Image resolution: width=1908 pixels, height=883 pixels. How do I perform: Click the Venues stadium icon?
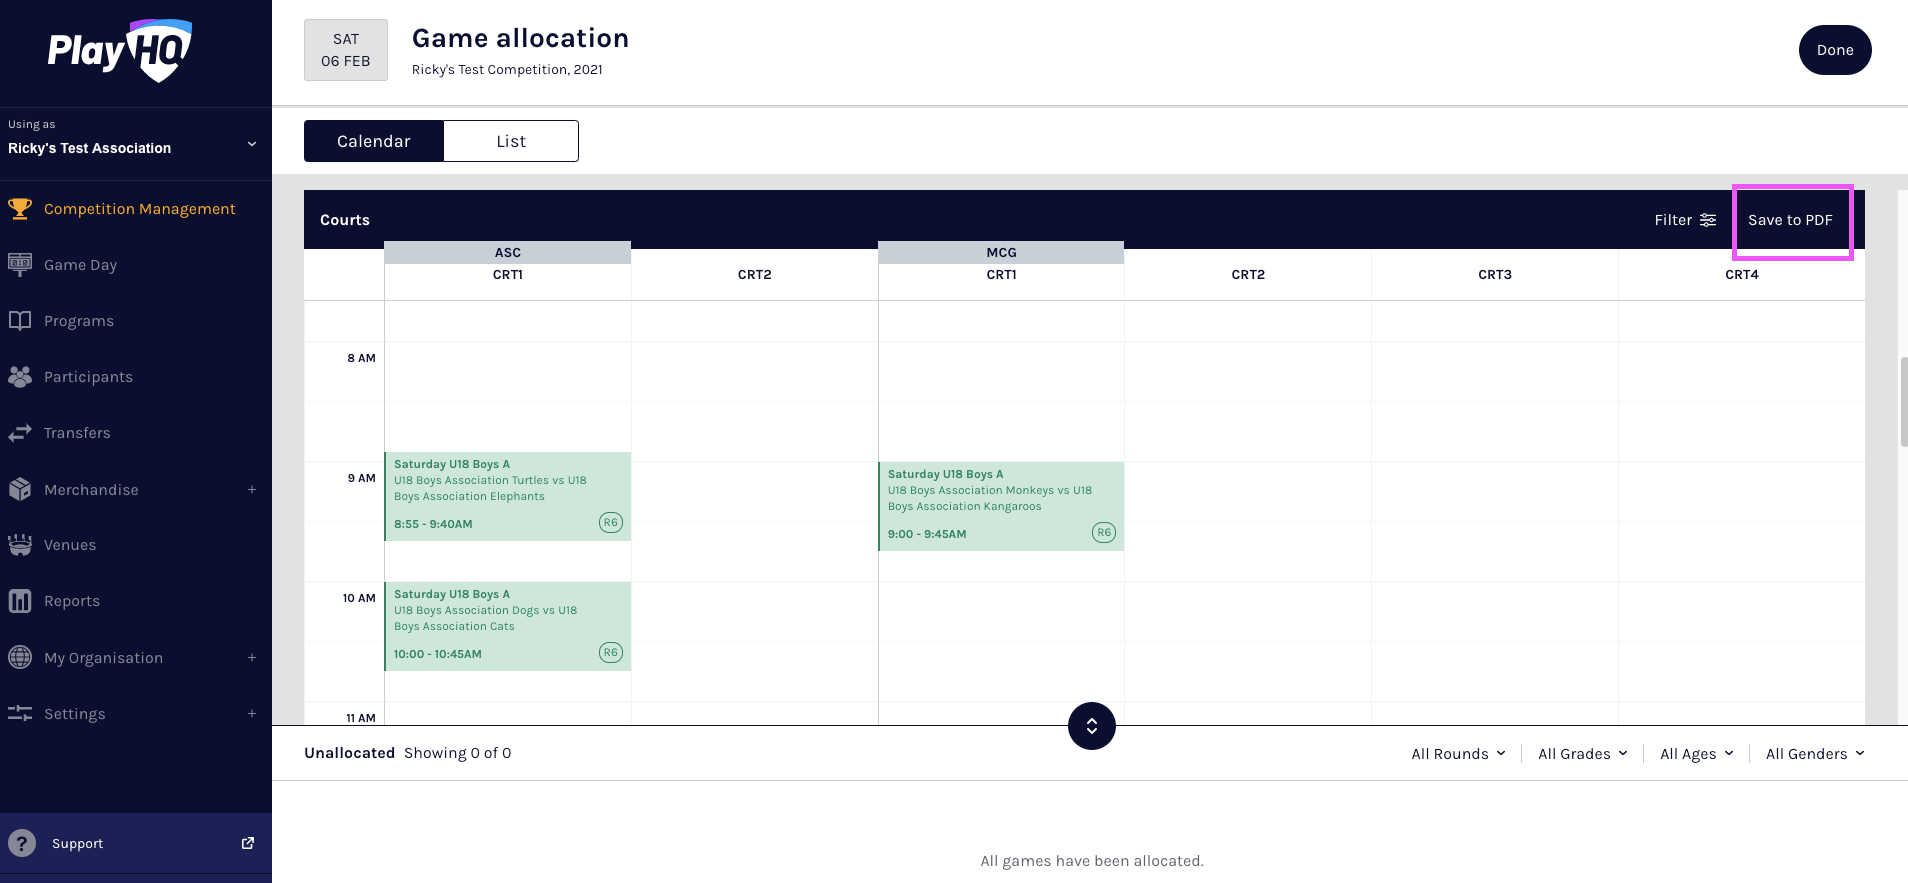tap(20, 545)
